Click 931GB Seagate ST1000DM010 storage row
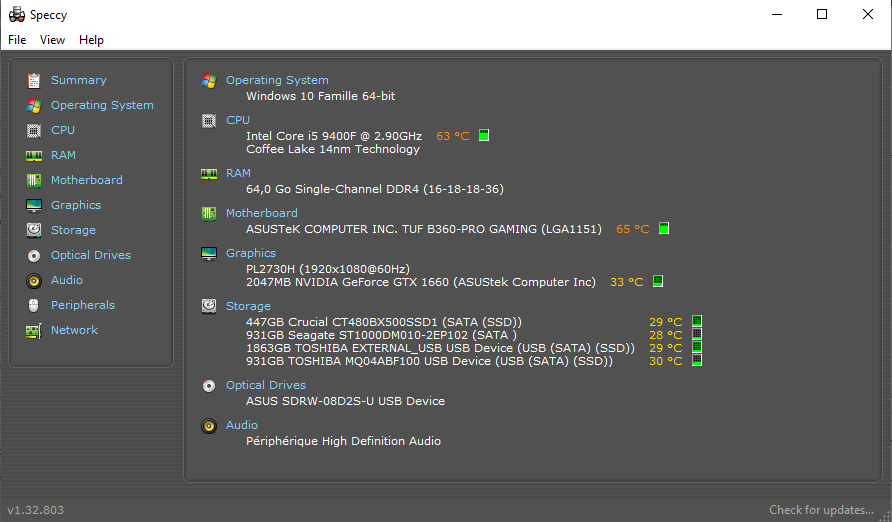Viewport: 892px width, 522px height. (381, 335)
